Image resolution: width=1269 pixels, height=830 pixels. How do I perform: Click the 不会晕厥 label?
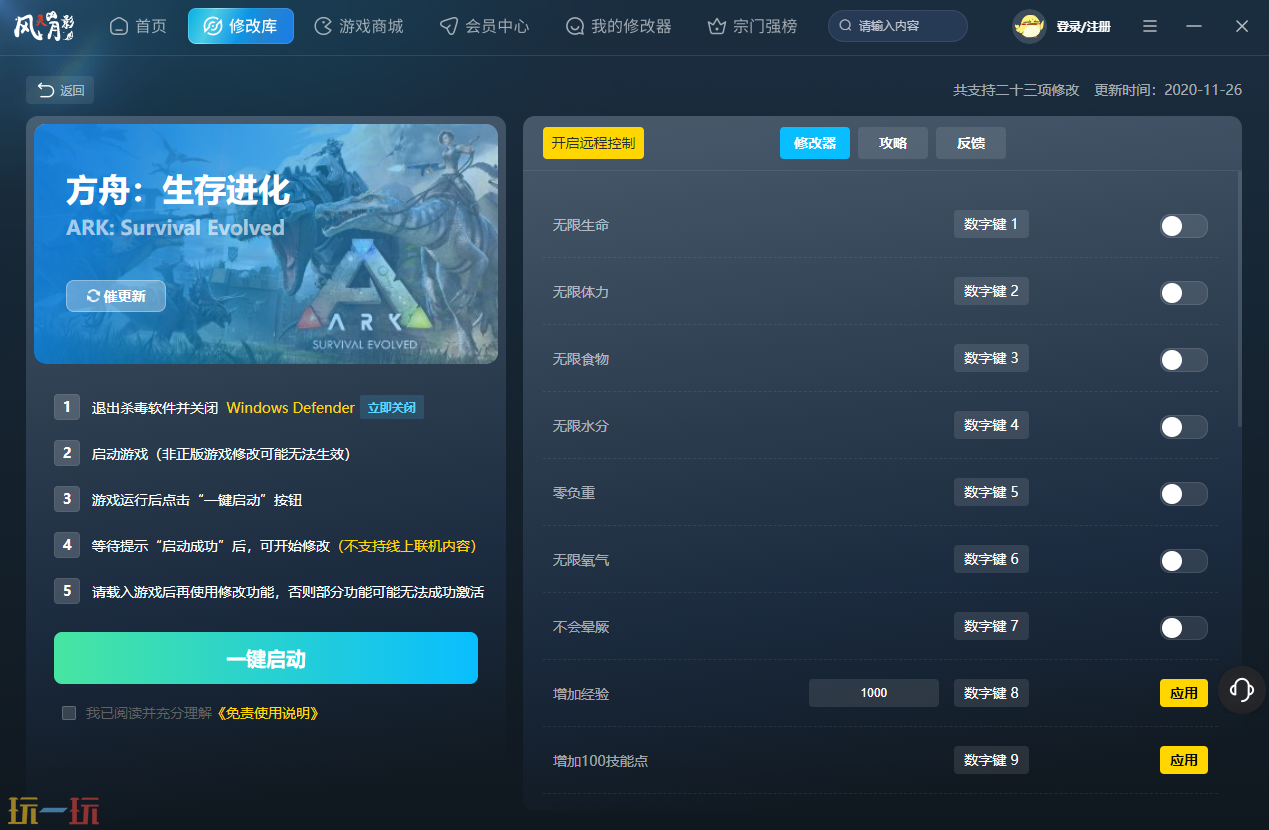pyautogui.click(x=581, y=627)
